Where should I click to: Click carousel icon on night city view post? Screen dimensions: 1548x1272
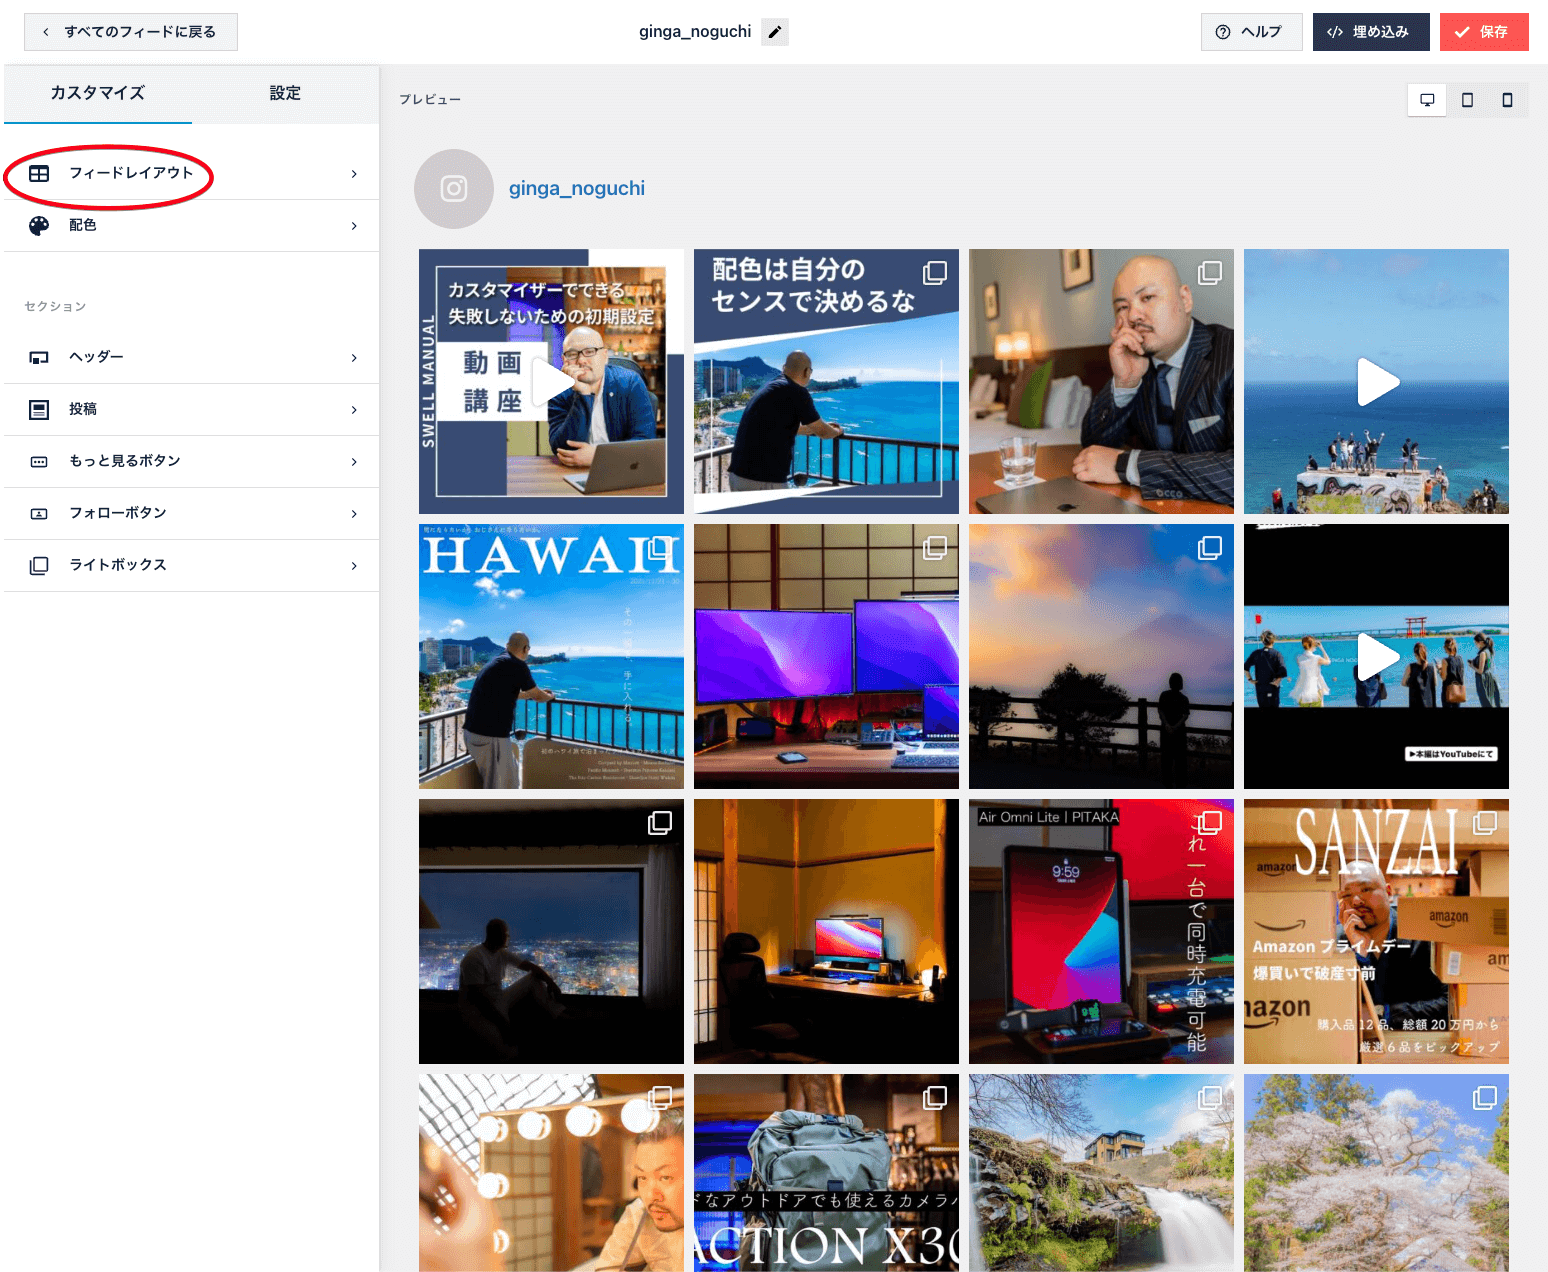(x=660, y=823)
